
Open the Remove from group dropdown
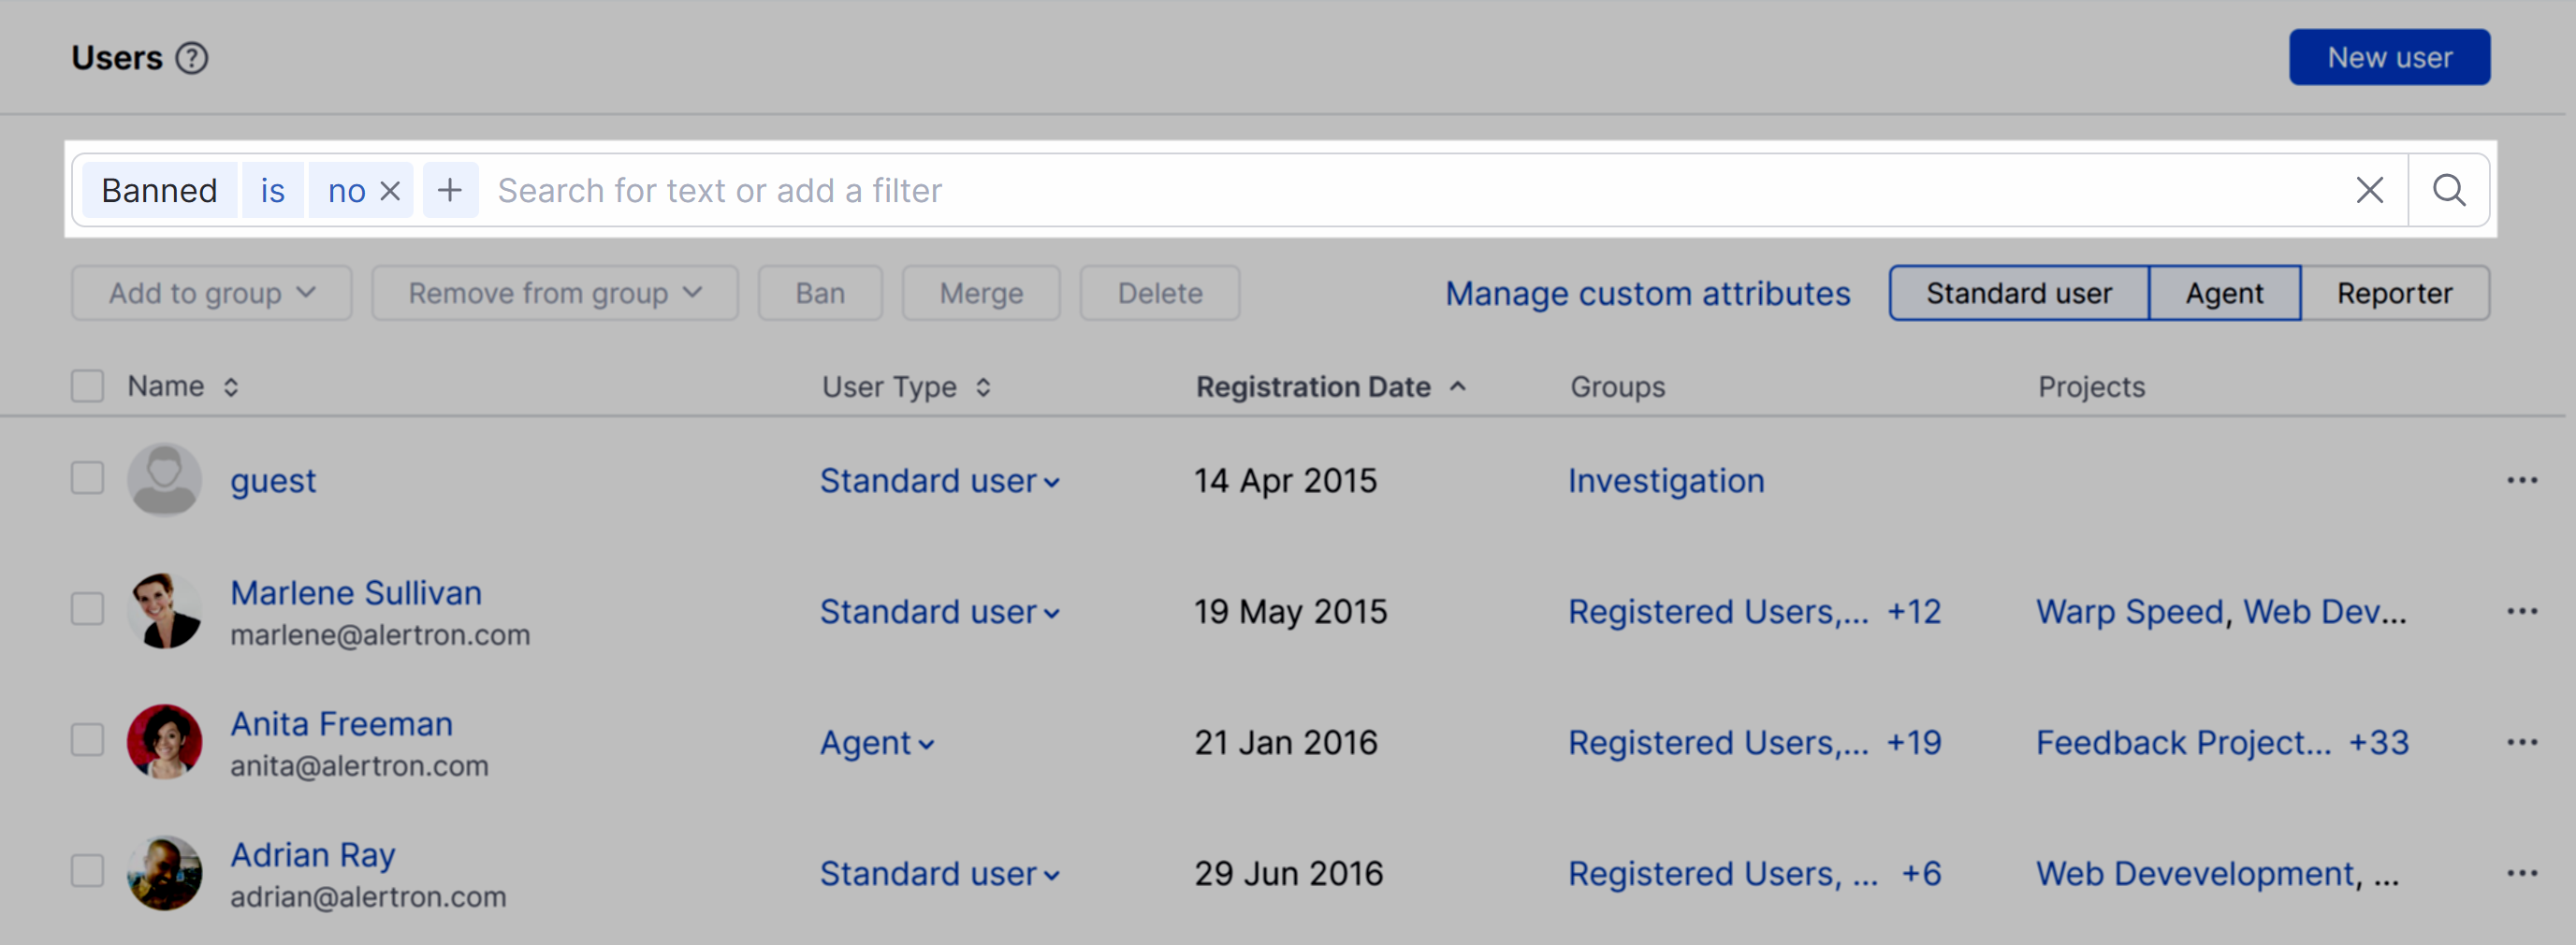point(554,292)
